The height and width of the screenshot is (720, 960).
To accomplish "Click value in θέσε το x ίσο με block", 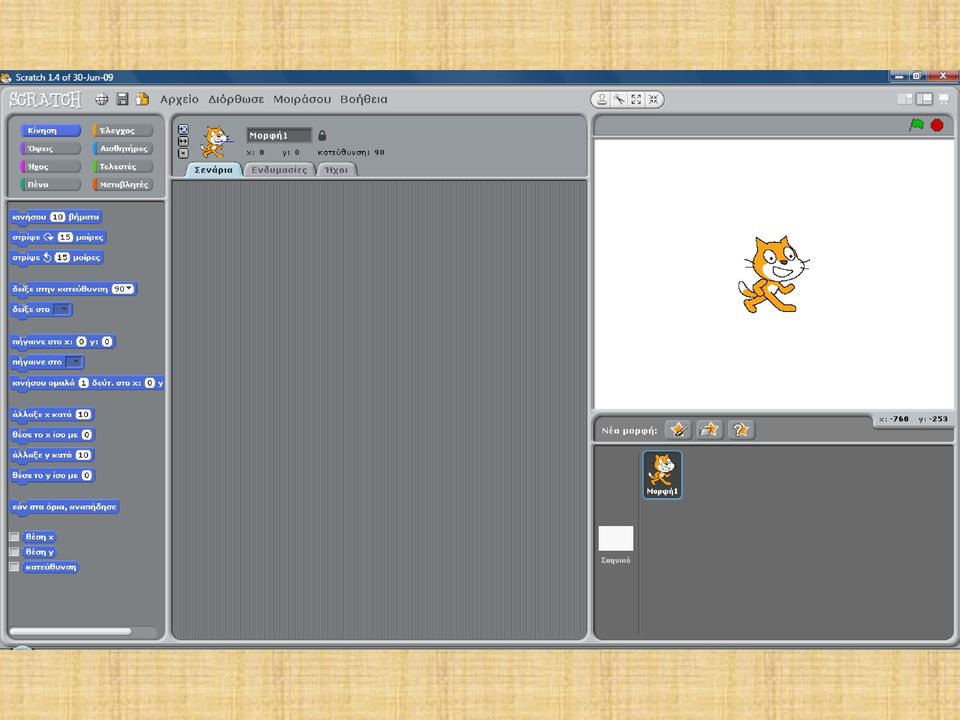I will pos(86,435).
